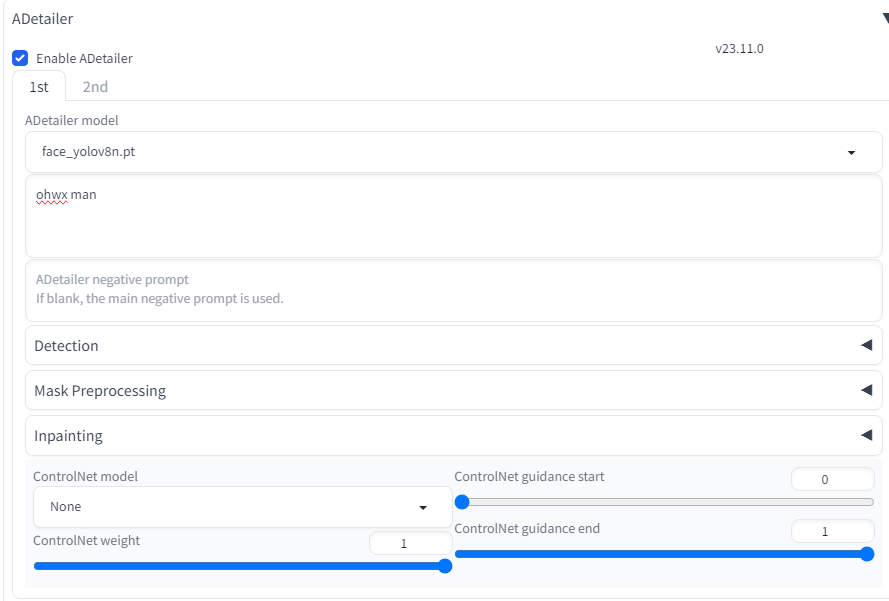Open the face_yolov8n.pt model dropdown
The width and height of the screenshot is (889, 601).
point(440,152)
